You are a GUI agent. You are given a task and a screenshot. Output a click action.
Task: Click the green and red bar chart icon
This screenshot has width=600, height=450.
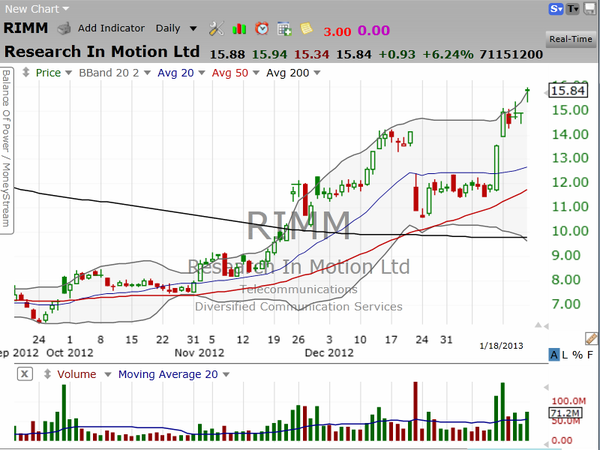[x=239, y=29]
